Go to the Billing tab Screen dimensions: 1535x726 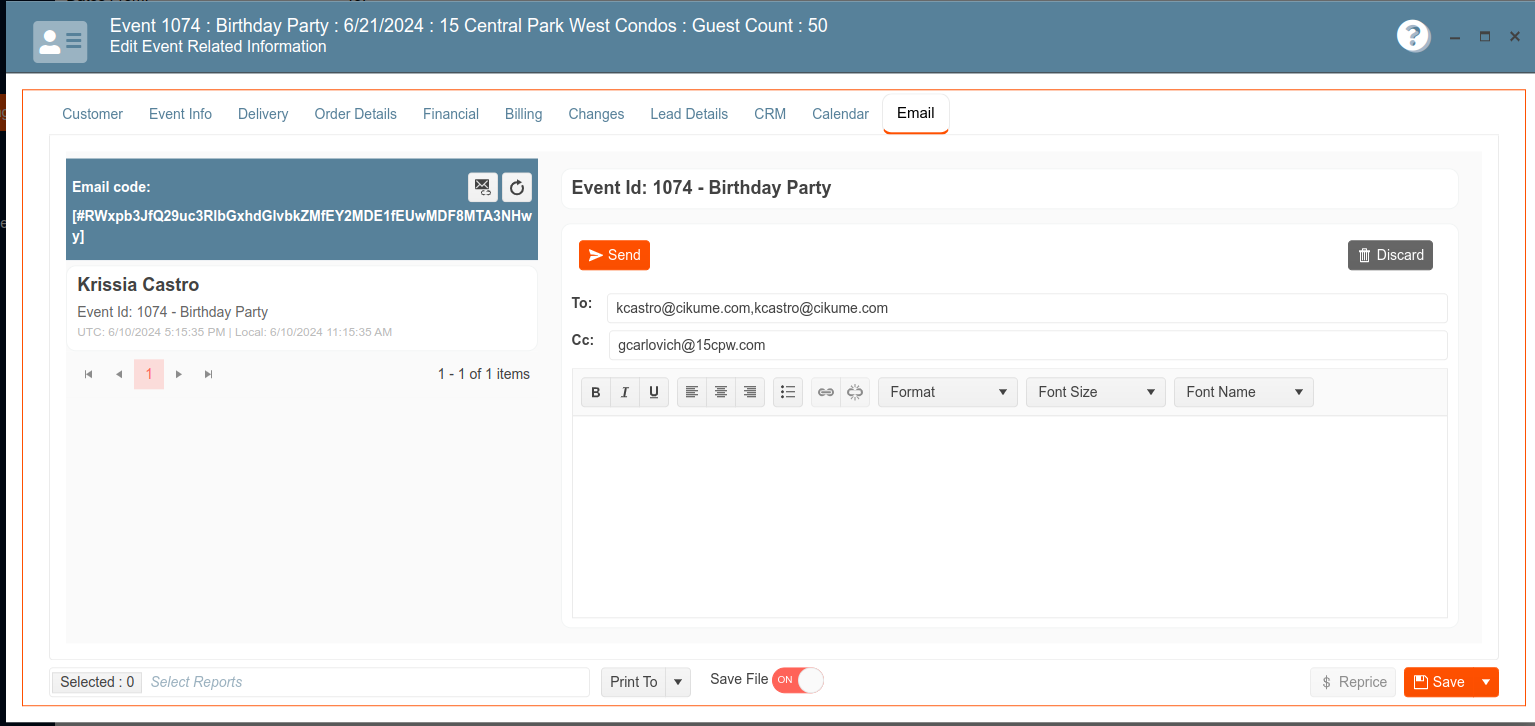(524, 114)
